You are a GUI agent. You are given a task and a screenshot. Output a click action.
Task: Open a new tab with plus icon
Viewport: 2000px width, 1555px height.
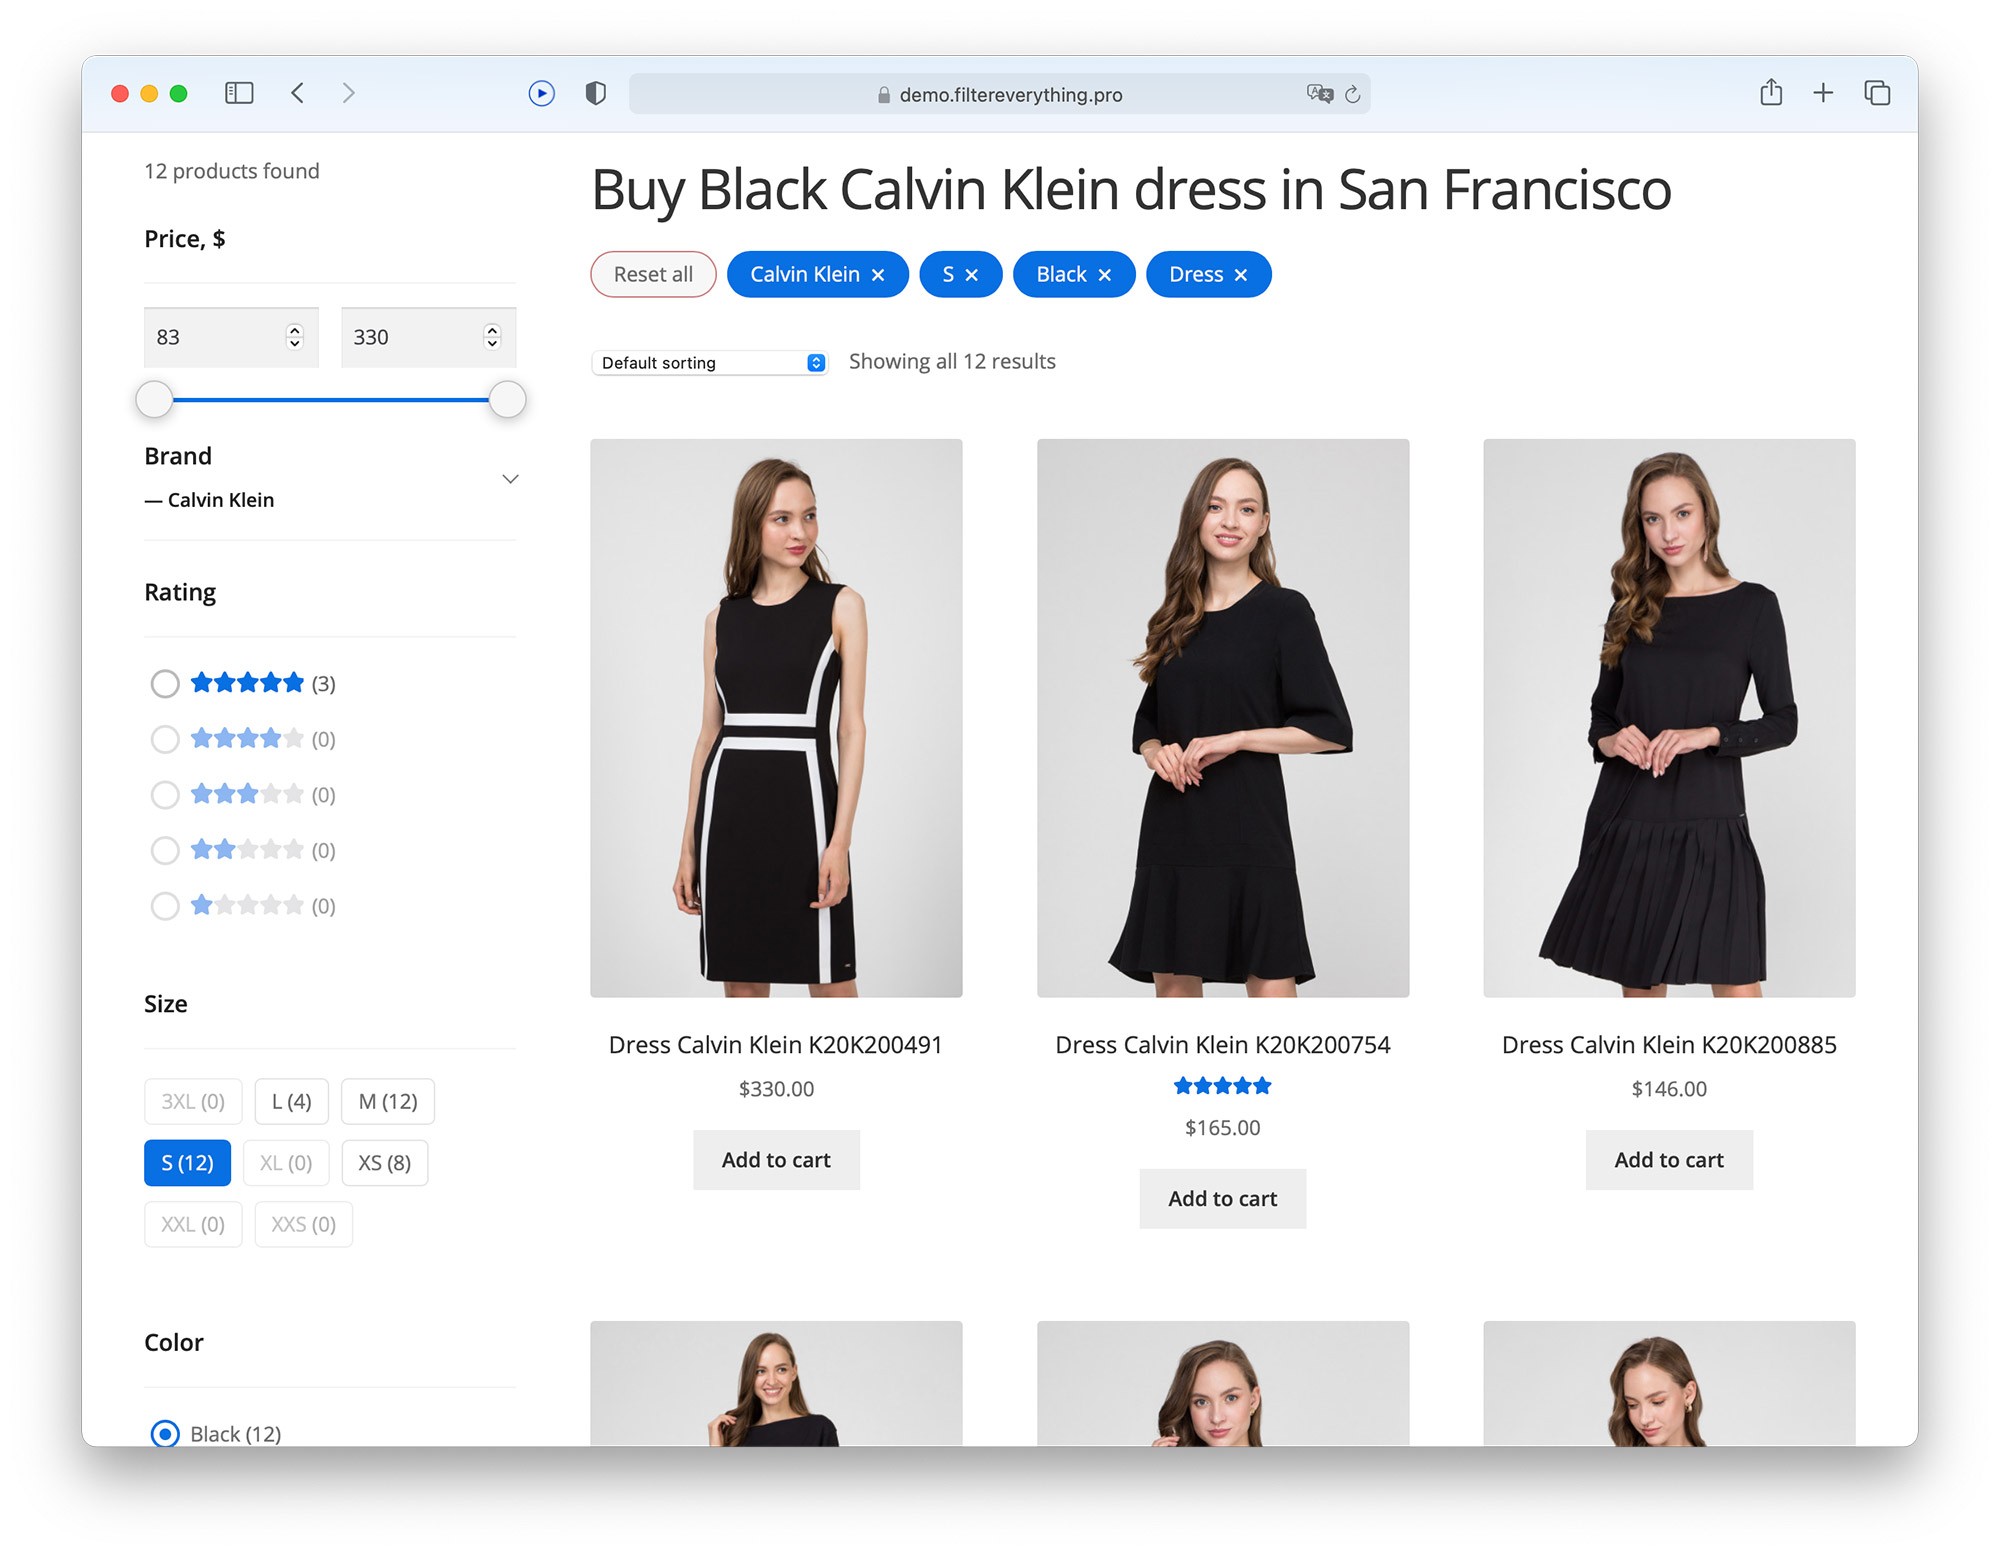(1823, 93)
